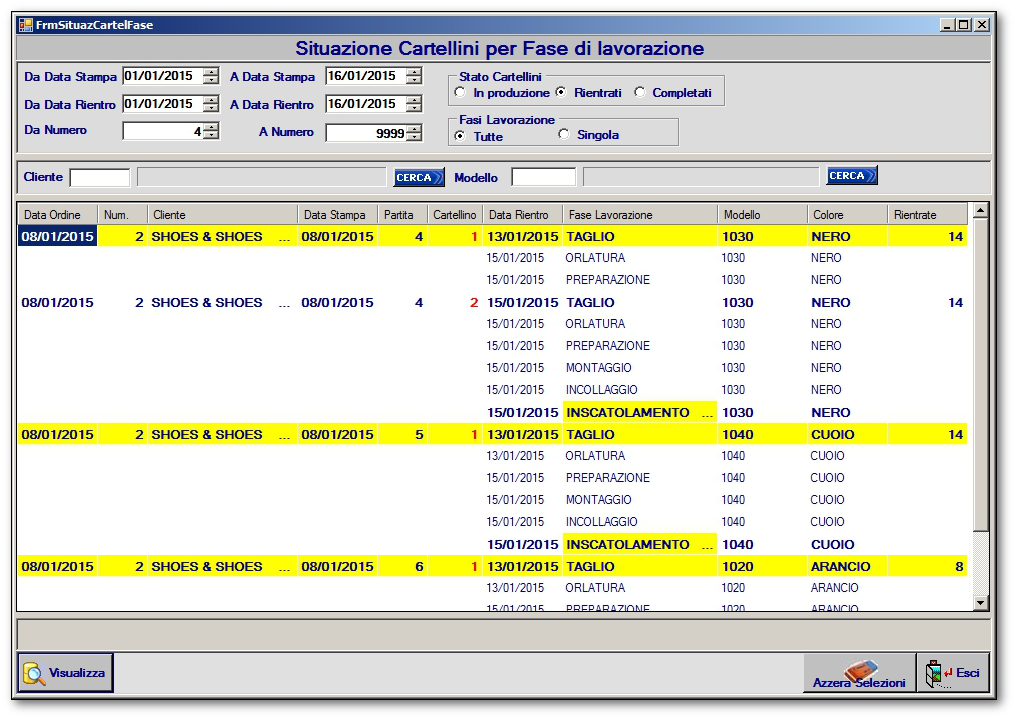This screenshot has height=719, width=1016.
Task: Click the Modello code input box
Action: click(543, 176)
